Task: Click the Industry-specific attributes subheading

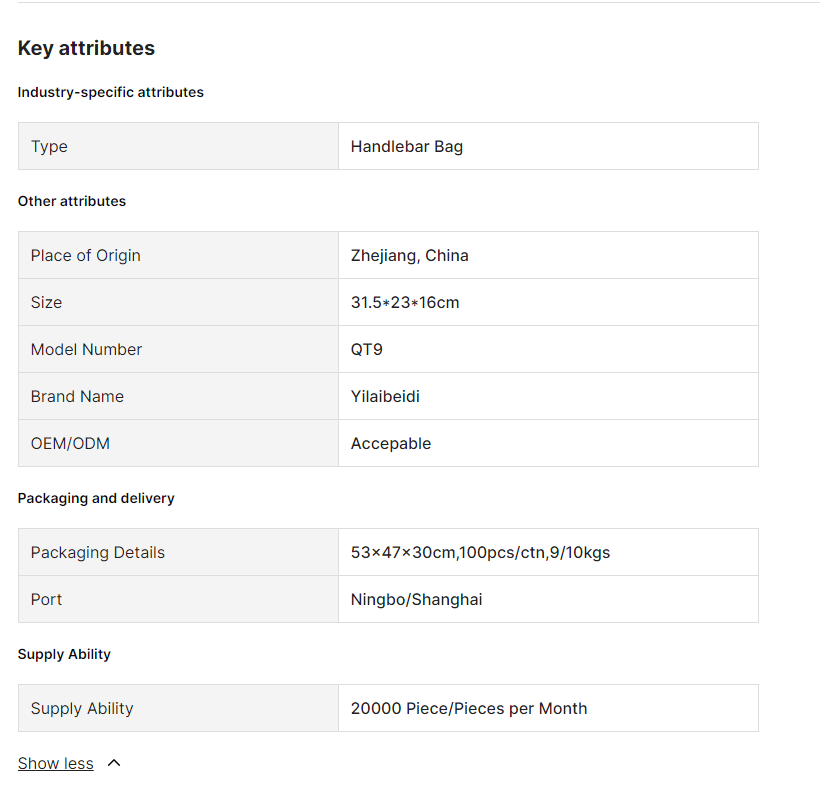Action: pyautogui.click(x=110, y=92)
